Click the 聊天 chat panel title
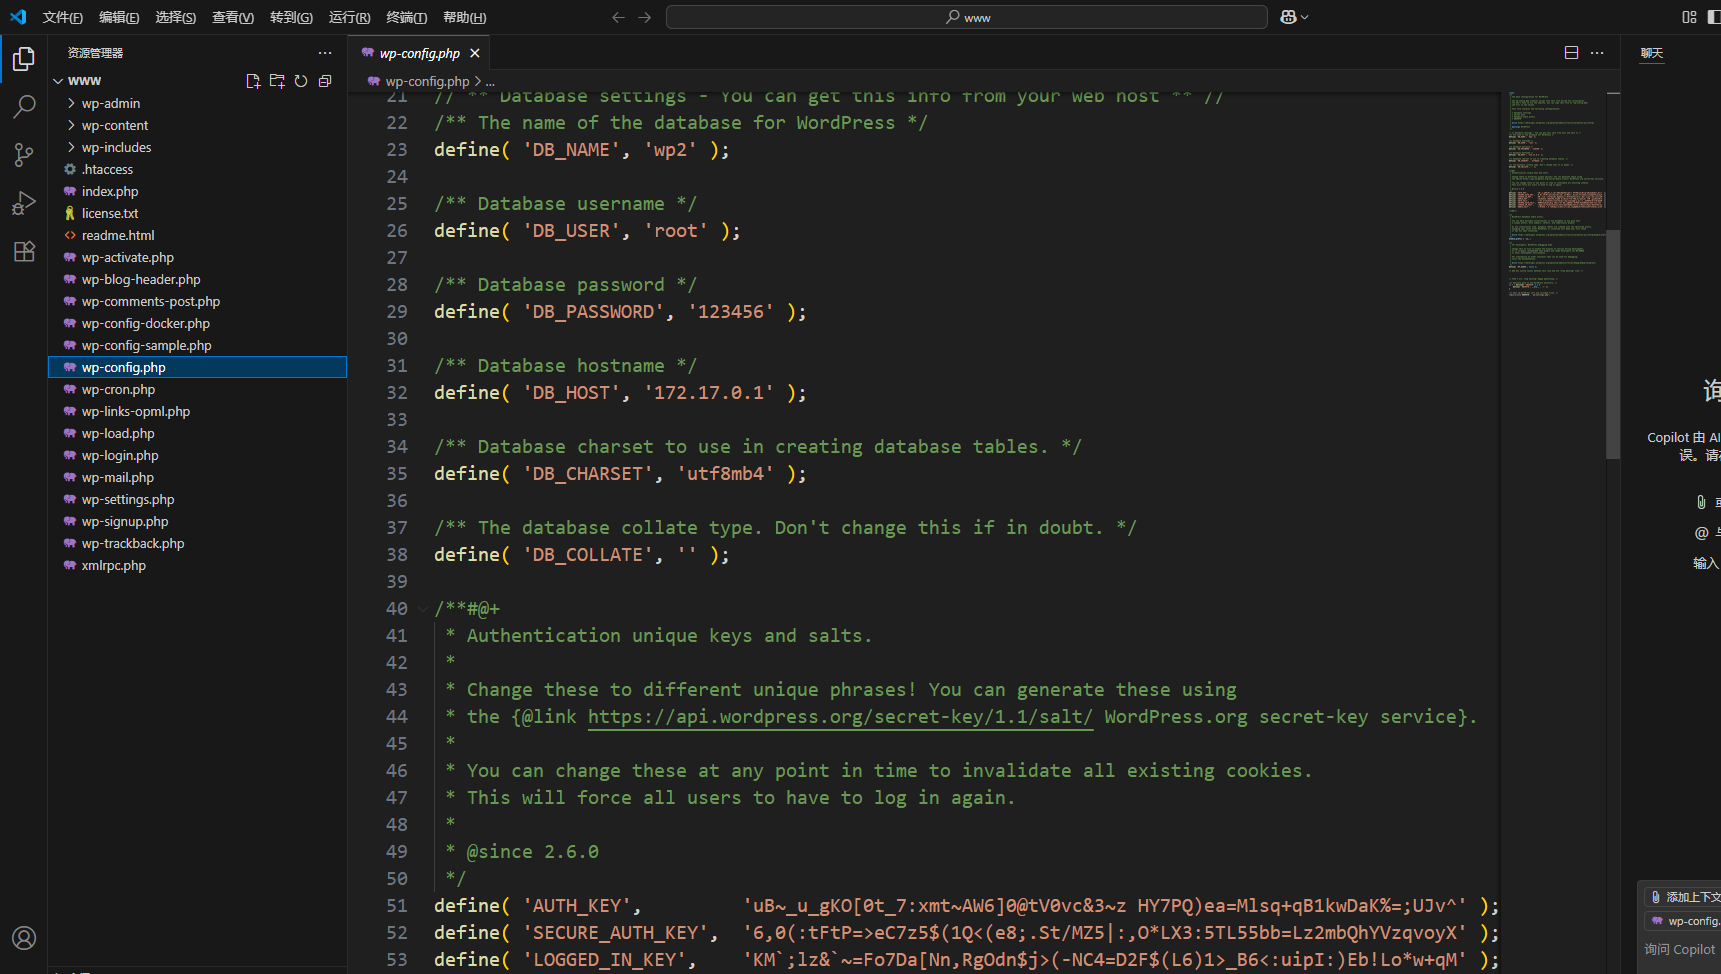Screen dimensions: 1721x974 (1652, 53)
